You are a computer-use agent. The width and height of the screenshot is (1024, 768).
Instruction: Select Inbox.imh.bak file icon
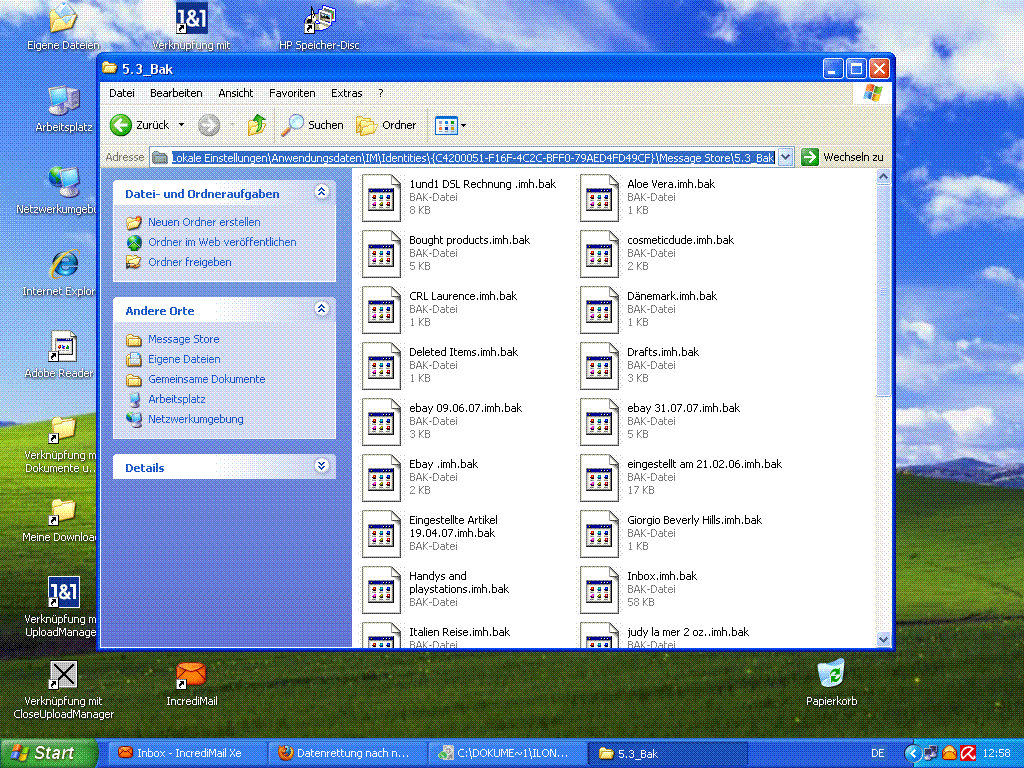click(599, 590)
